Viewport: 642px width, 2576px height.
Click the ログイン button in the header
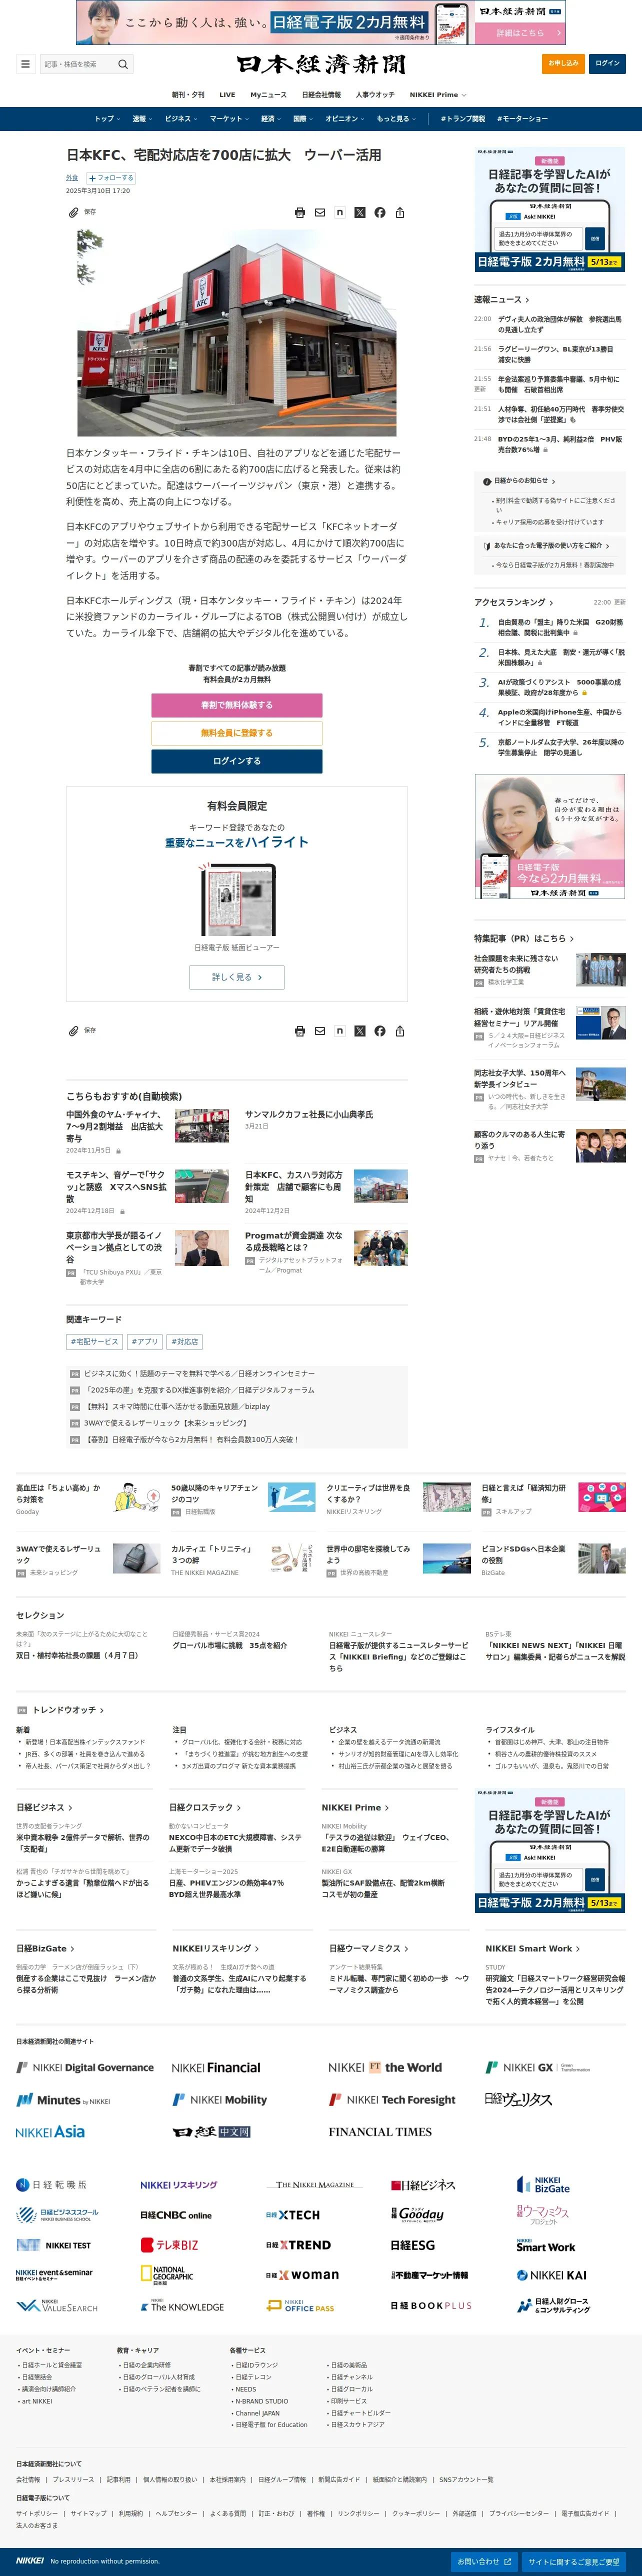pyautogui.click(x=607, y=63)
